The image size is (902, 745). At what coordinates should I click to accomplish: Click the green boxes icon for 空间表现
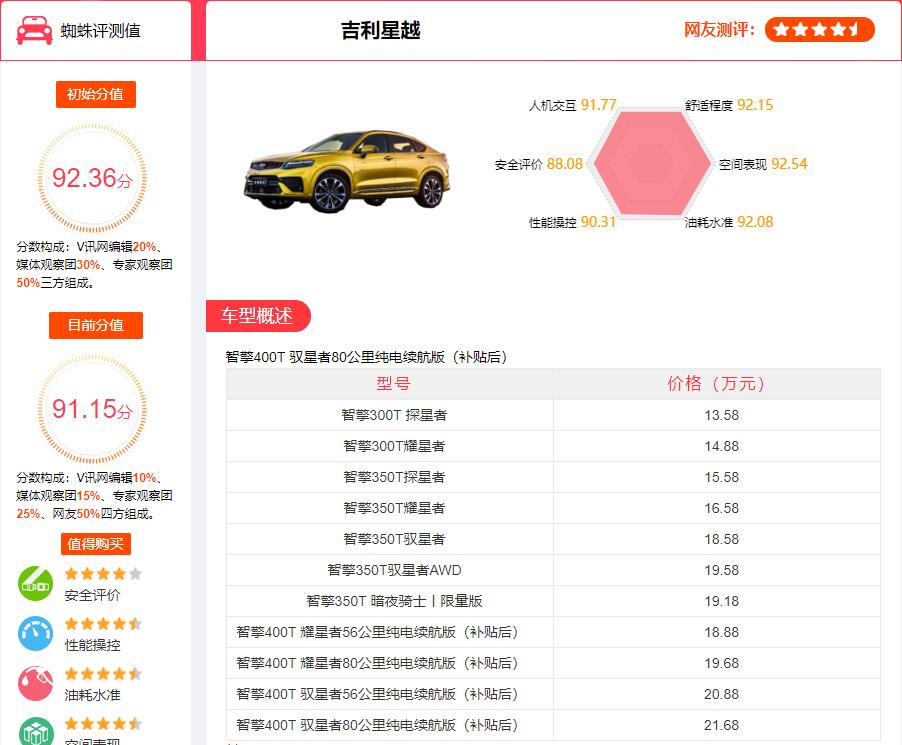tap(35, 730)
